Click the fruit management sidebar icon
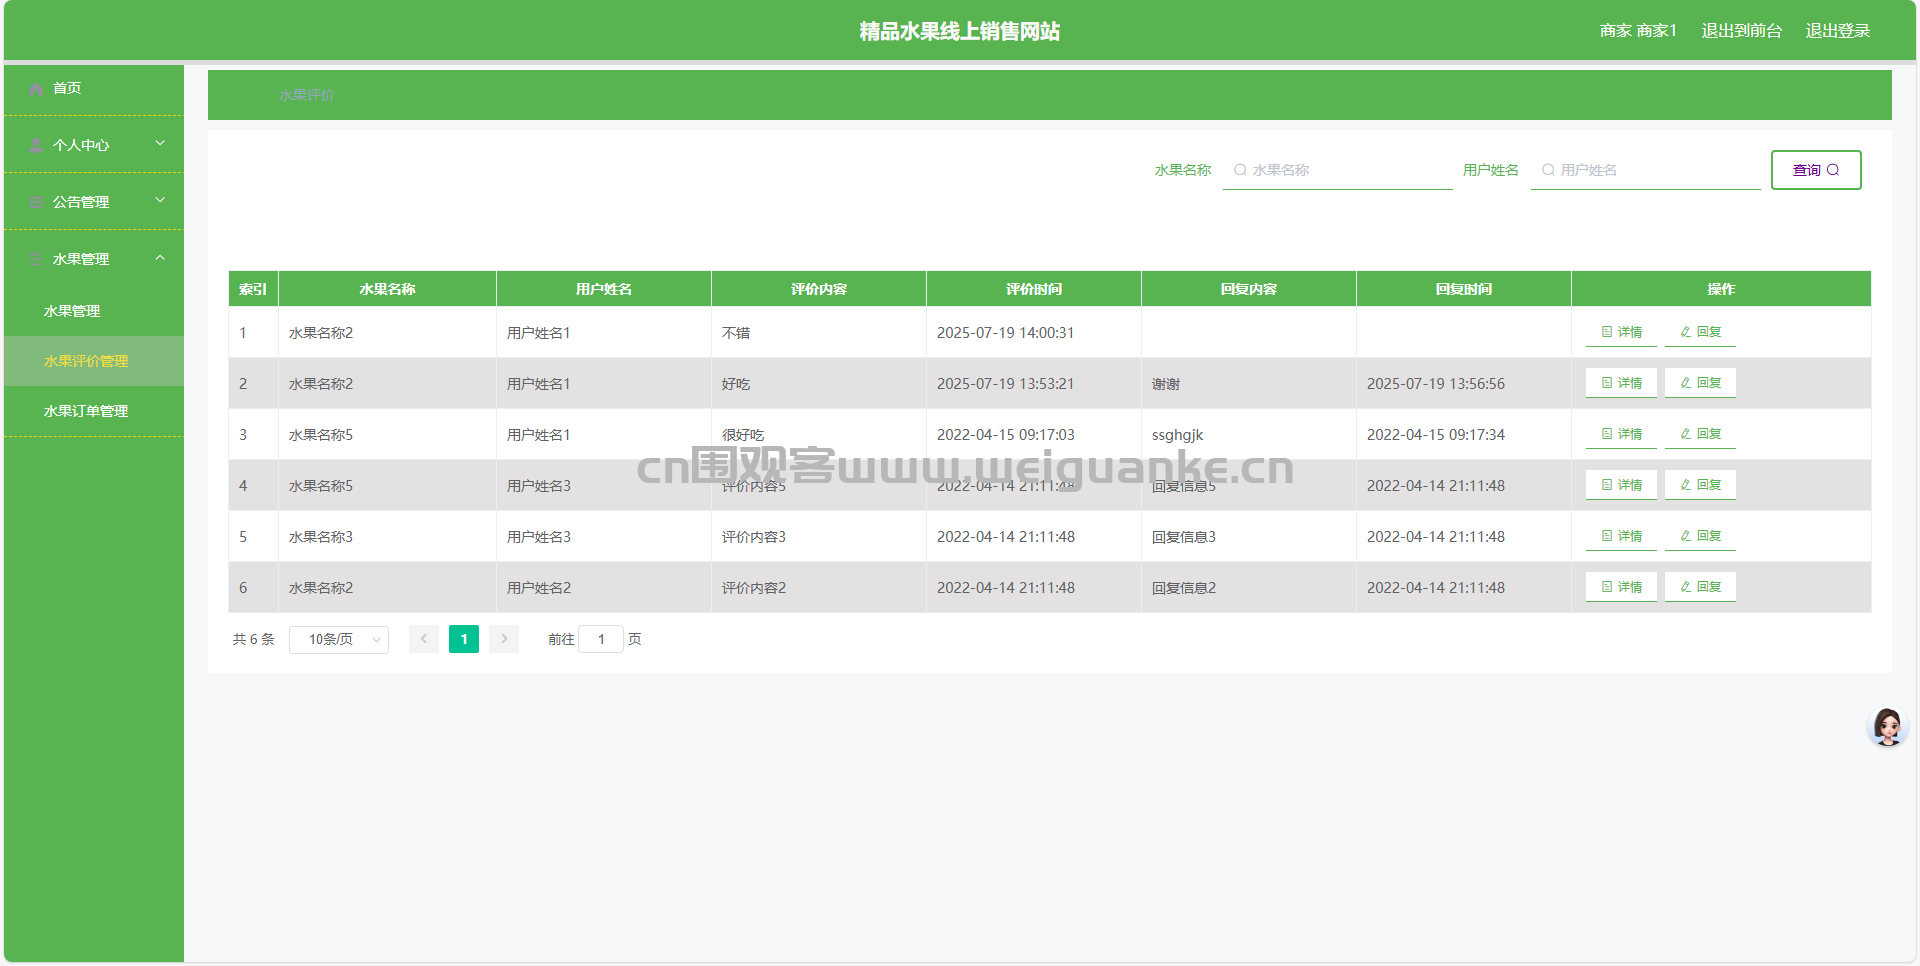1920x966 pixels. tap(37, 260)
